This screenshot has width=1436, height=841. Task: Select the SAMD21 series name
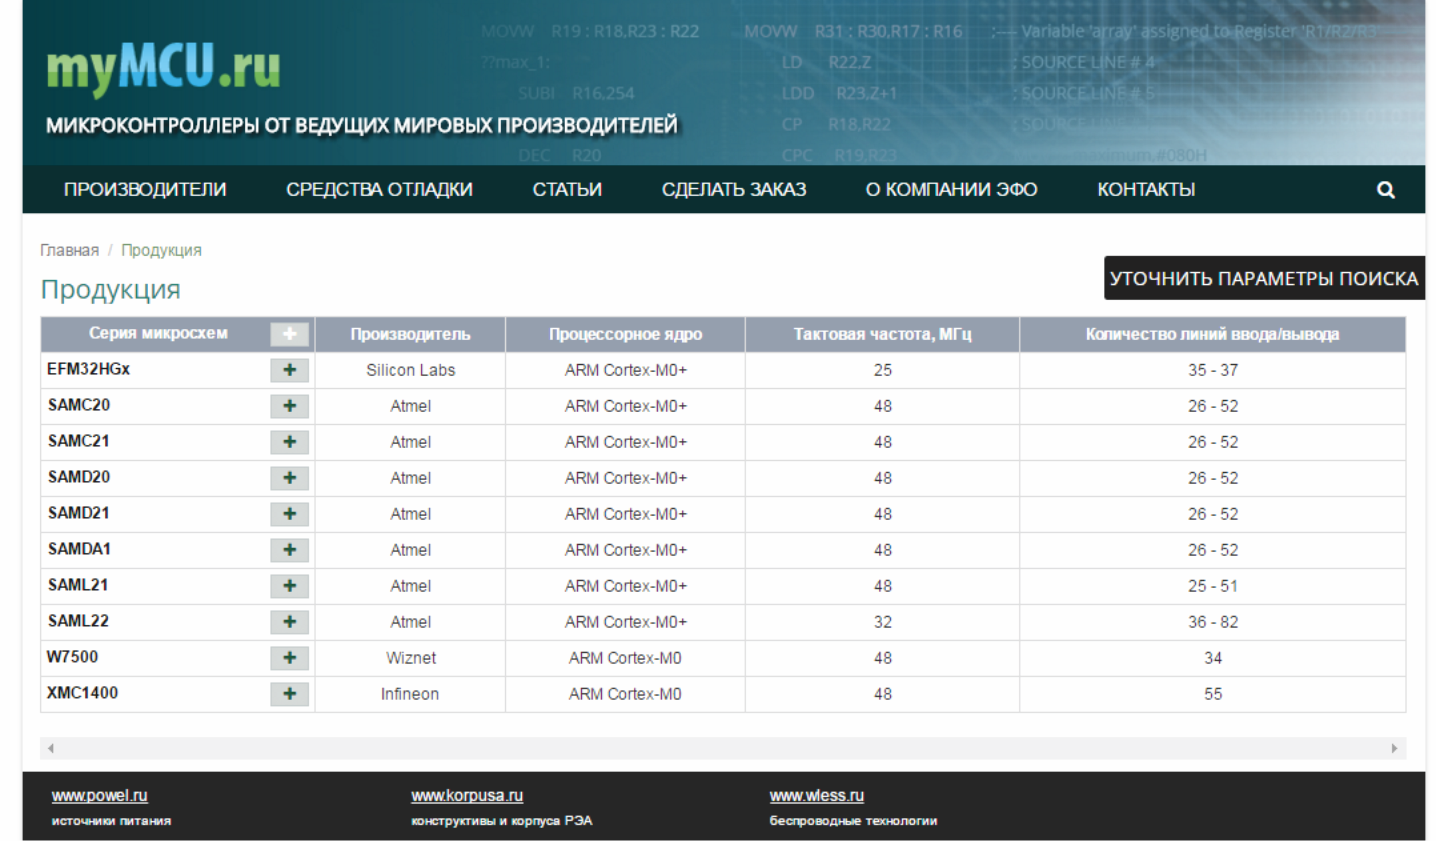tap(79, 513)
